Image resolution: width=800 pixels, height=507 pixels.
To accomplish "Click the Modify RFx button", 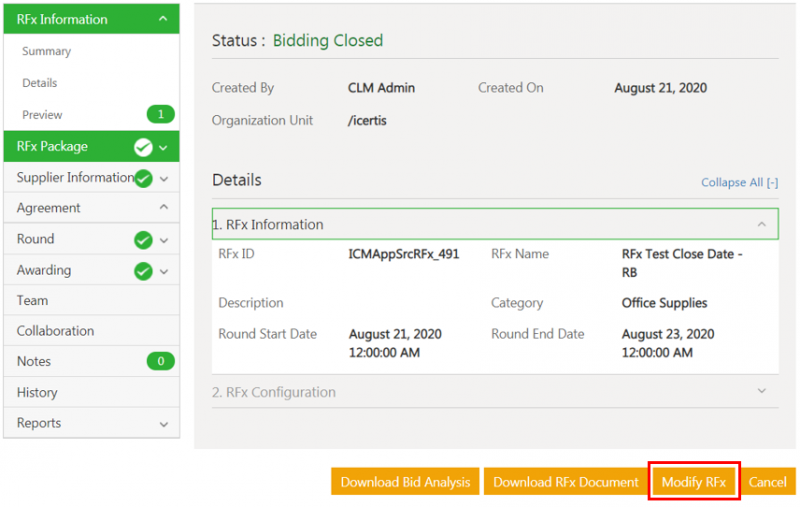I will click(x=694, y=482).
